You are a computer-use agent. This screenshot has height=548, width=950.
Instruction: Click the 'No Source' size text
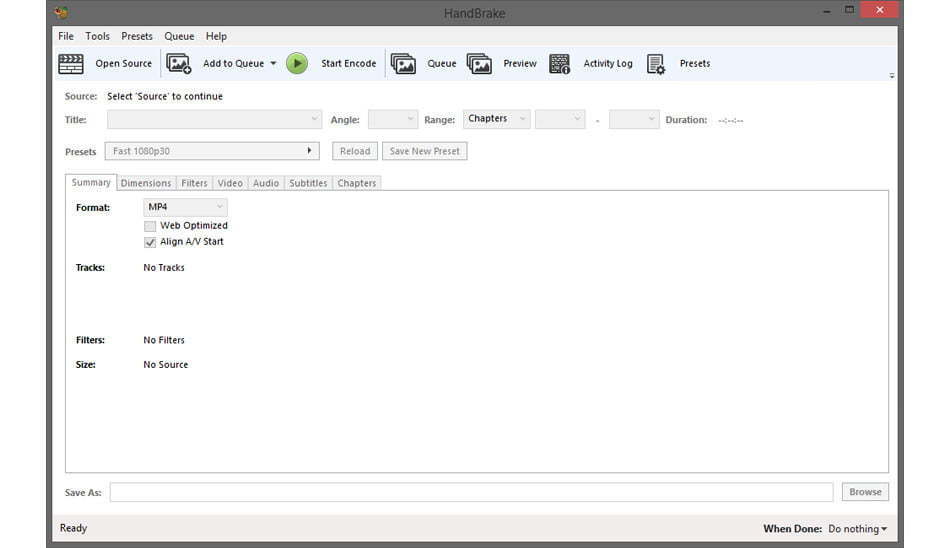(x=166, y=364)
